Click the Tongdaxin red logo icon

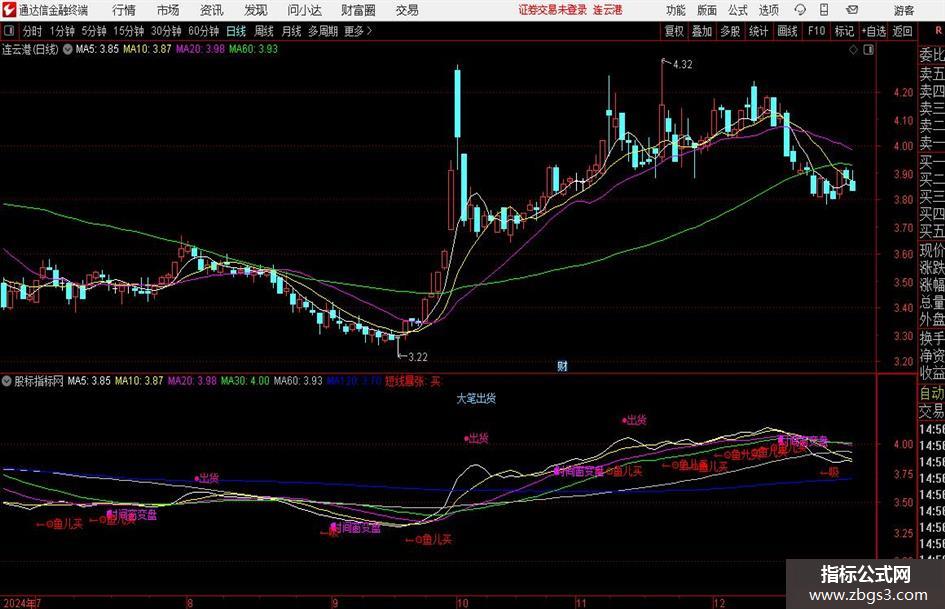click(x=9, y=10)
